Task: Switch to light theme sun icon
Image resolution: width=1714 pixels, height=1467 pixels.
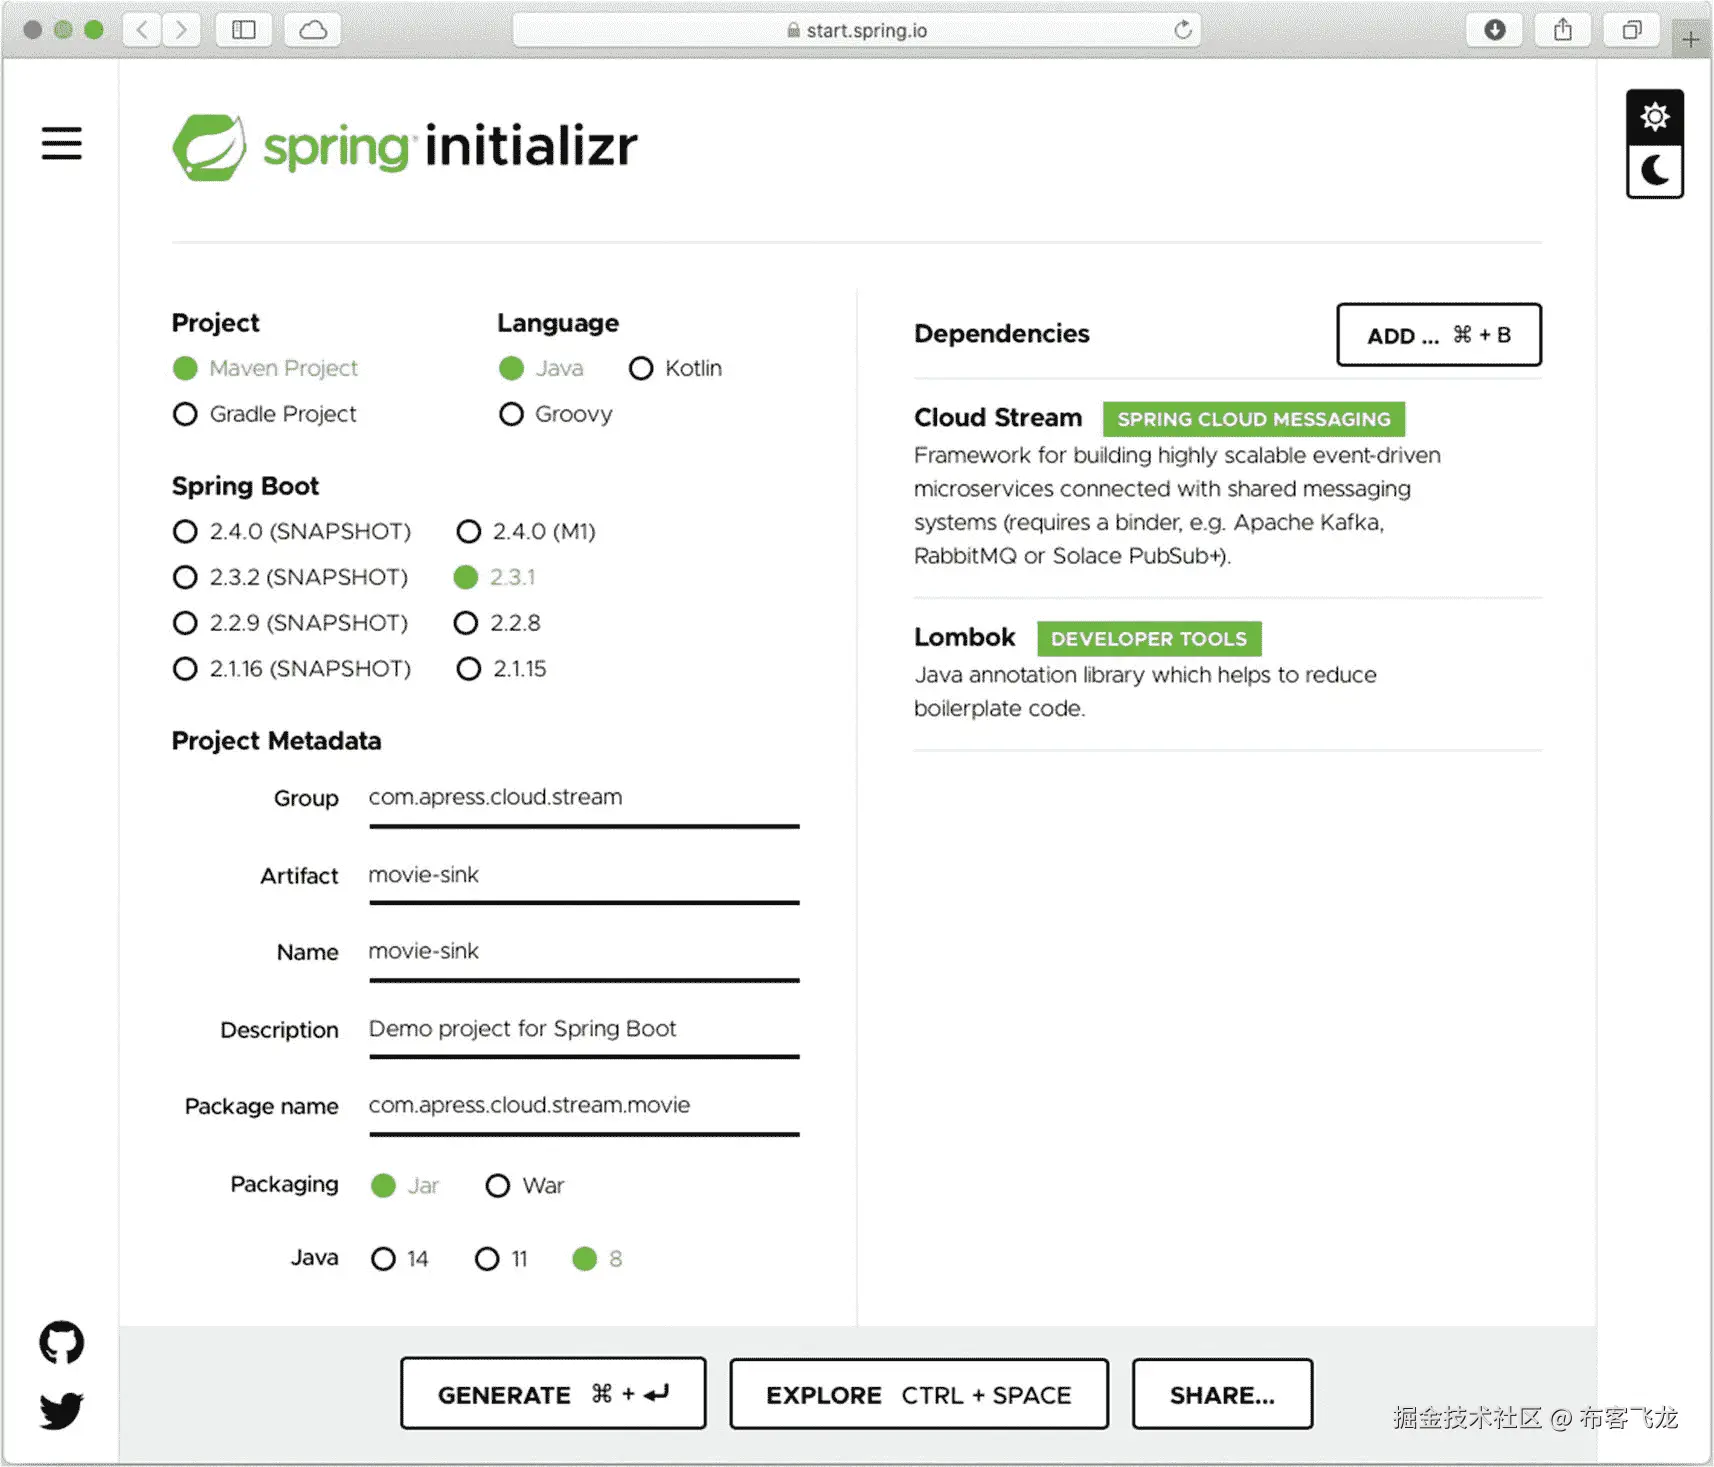Action: (x=1655, y=117)
